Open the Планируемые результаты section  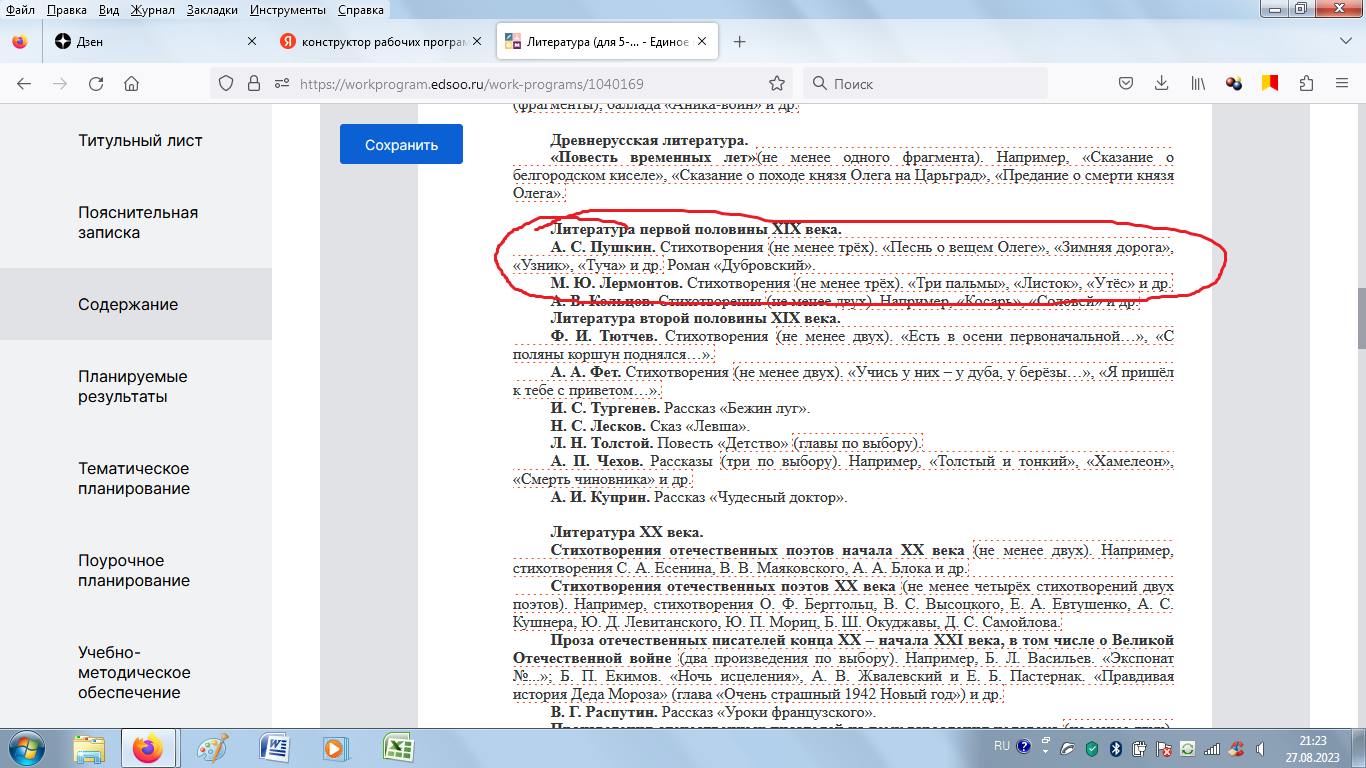point(133,387)
